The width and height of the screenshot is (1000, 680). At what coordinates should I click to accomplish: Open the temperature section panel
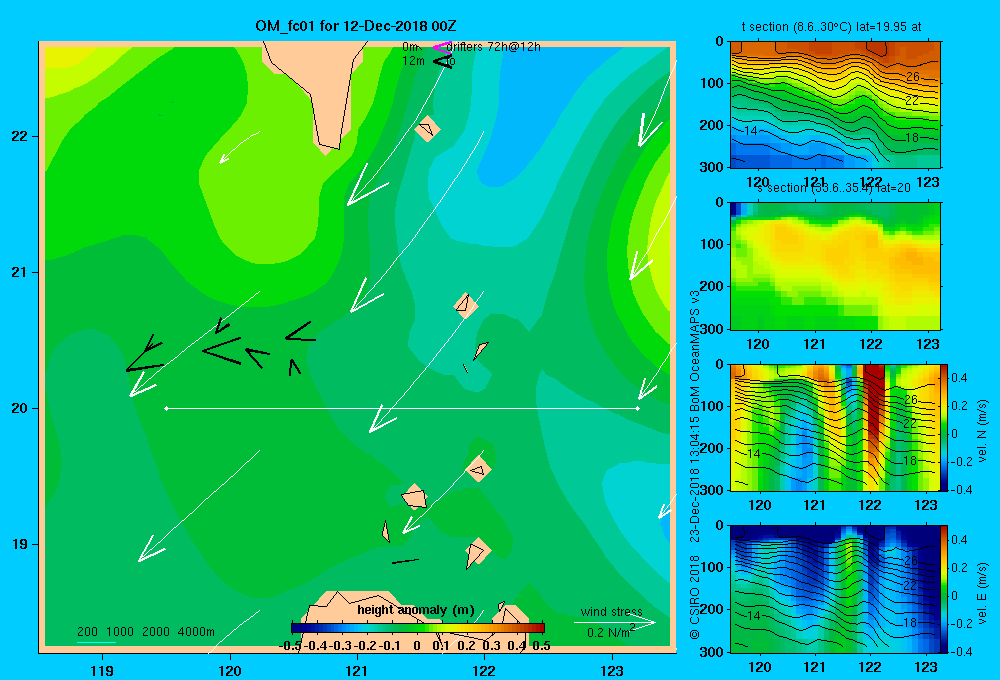(835, 105)
